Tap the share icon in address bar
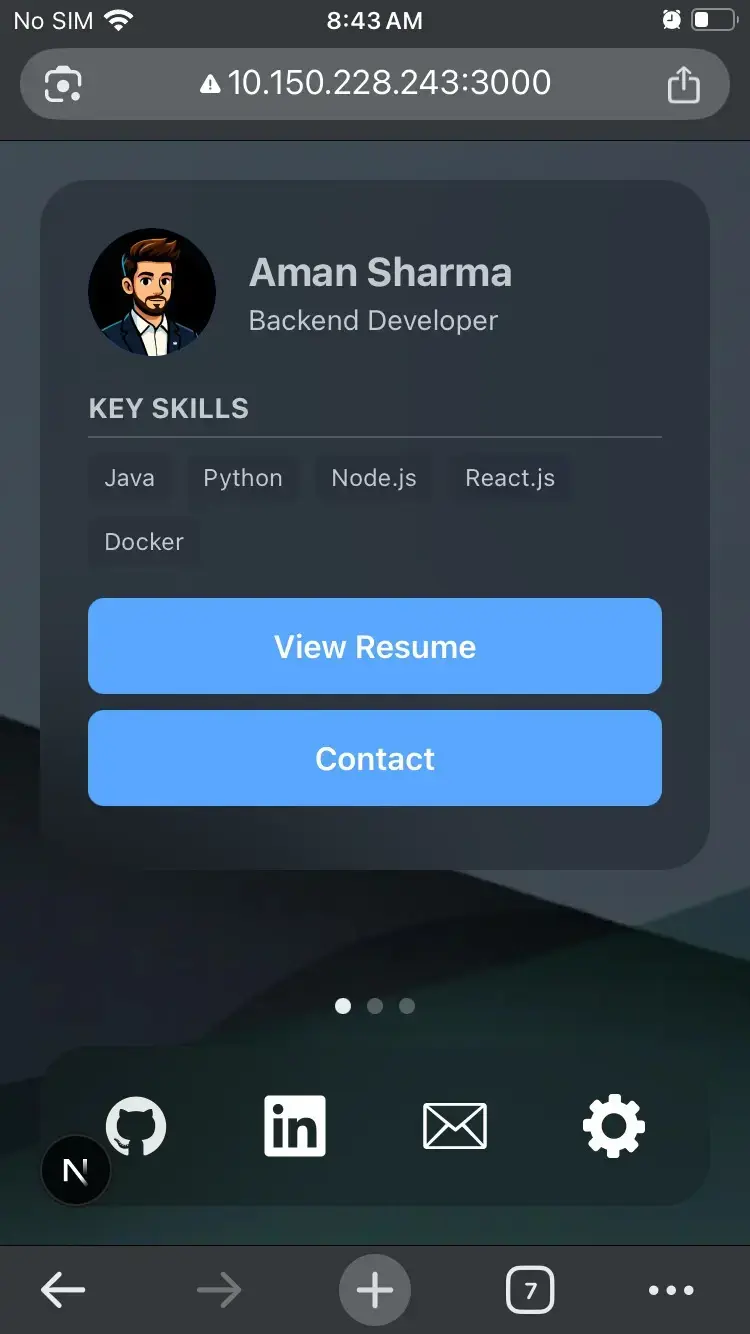 (x=684, y=84)
